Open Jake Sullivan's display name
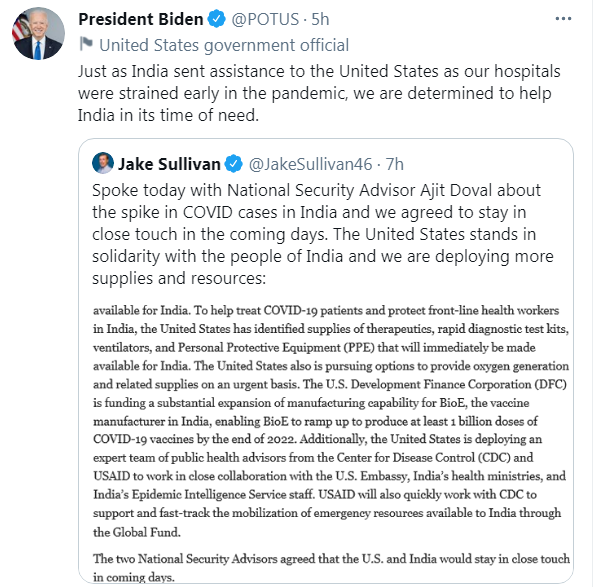 coord(169,164)
